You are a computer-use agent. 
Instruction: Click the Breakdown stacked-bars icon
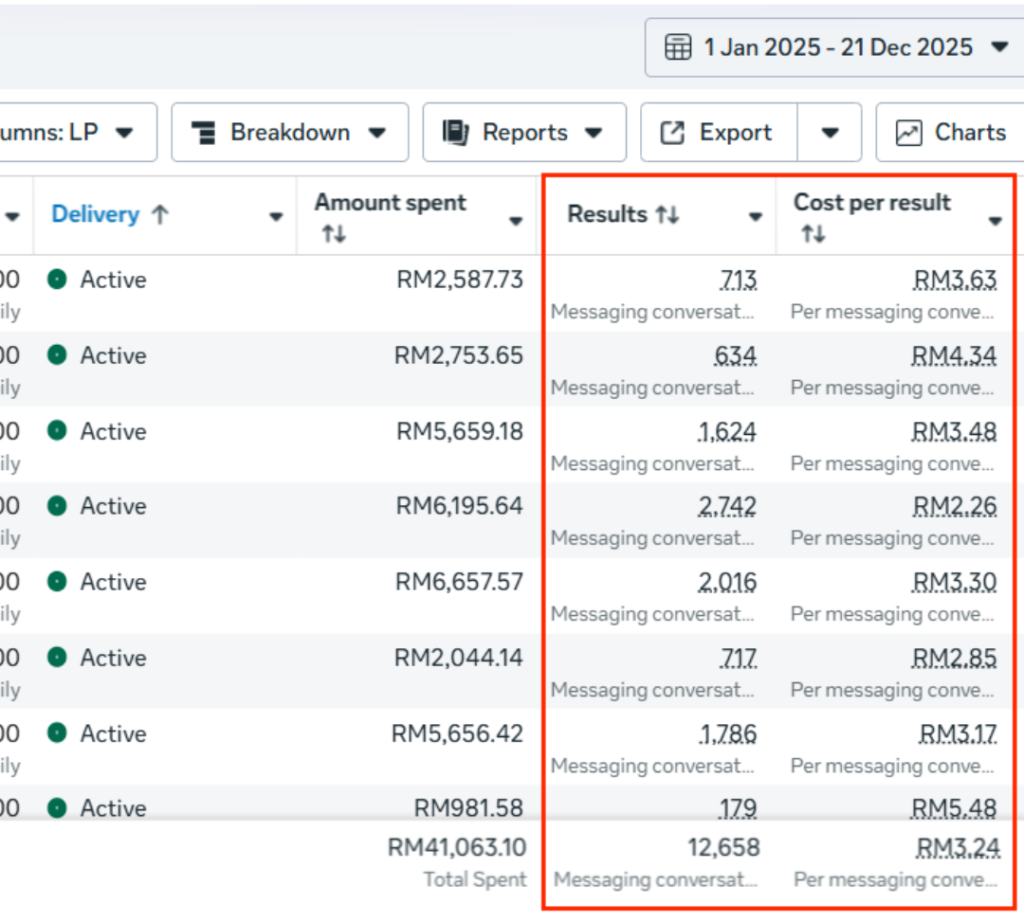pos(203,133)
